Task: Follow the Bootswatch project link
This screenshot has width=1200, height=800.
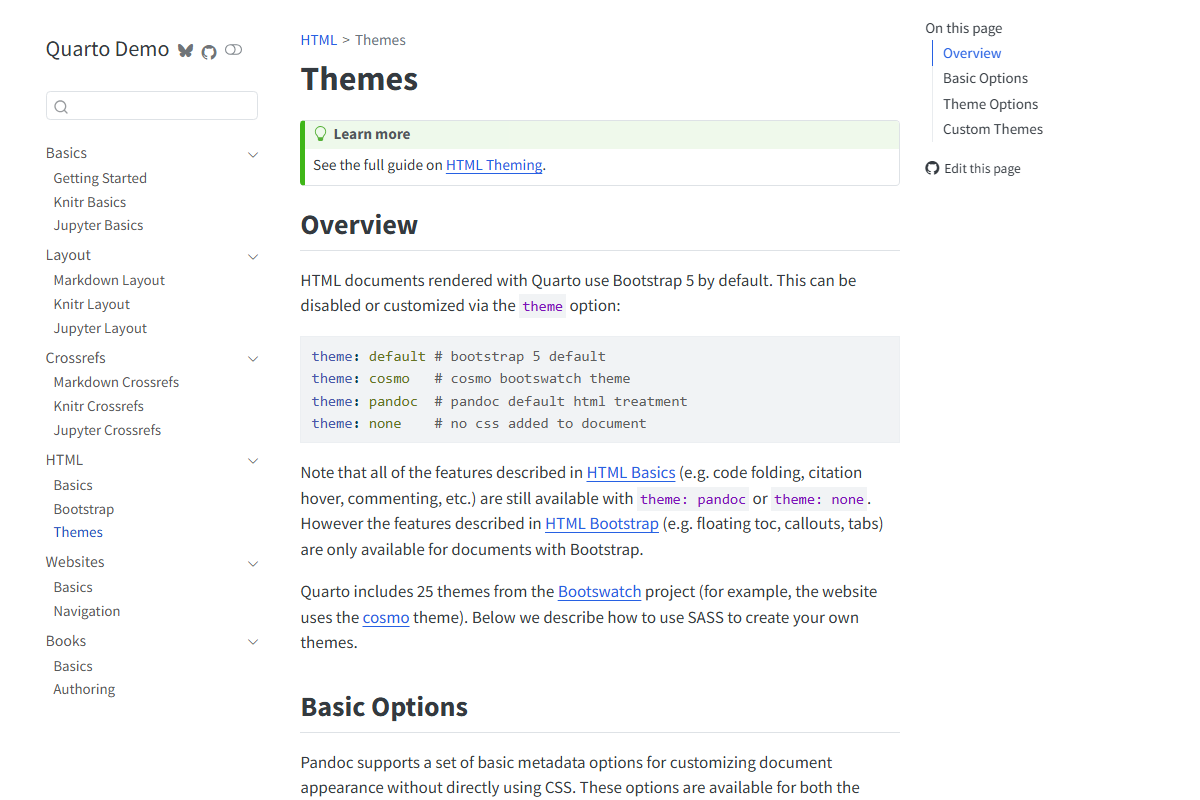Action: (x=599, y=591)
